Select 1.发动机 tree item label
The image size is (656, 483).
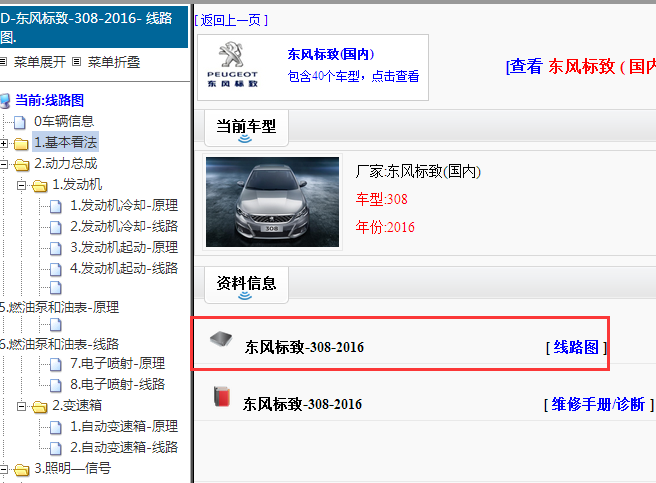pos(77,184)
